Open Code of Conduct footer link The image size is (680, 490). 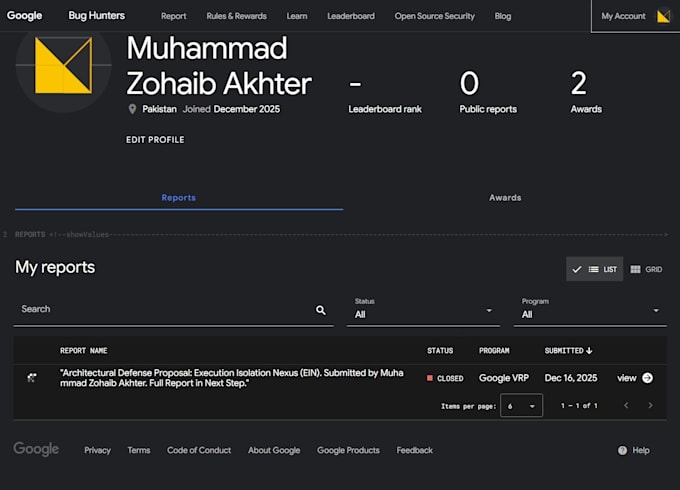[199, 450]
